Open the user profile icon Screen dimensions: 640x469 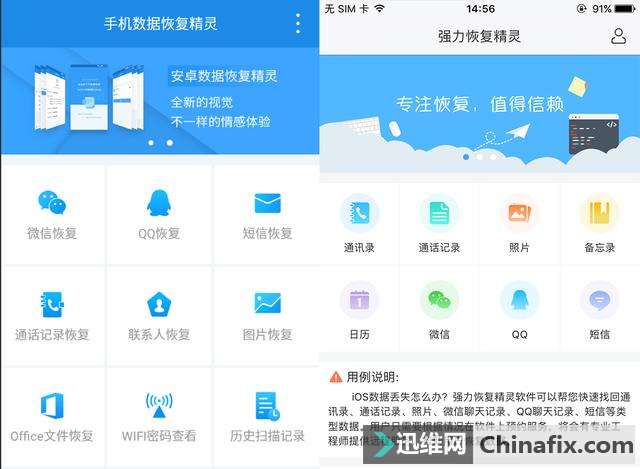pos(618,36)
